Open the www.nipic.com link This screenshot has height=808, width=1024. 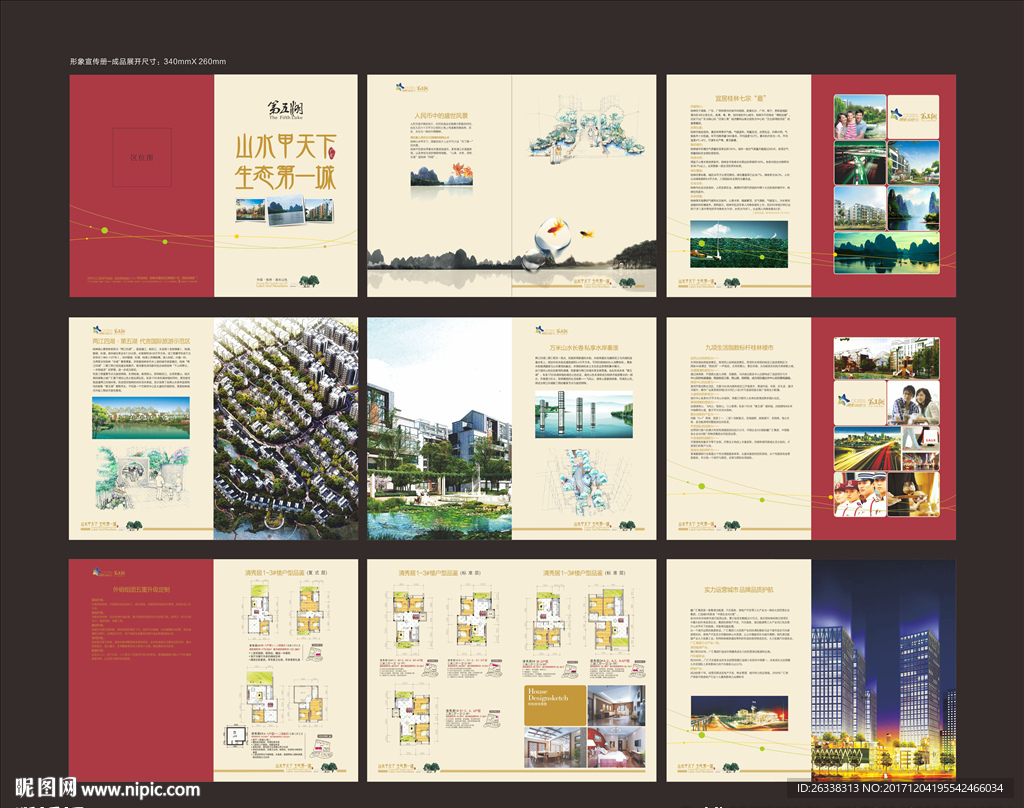(x=140, y=790)
